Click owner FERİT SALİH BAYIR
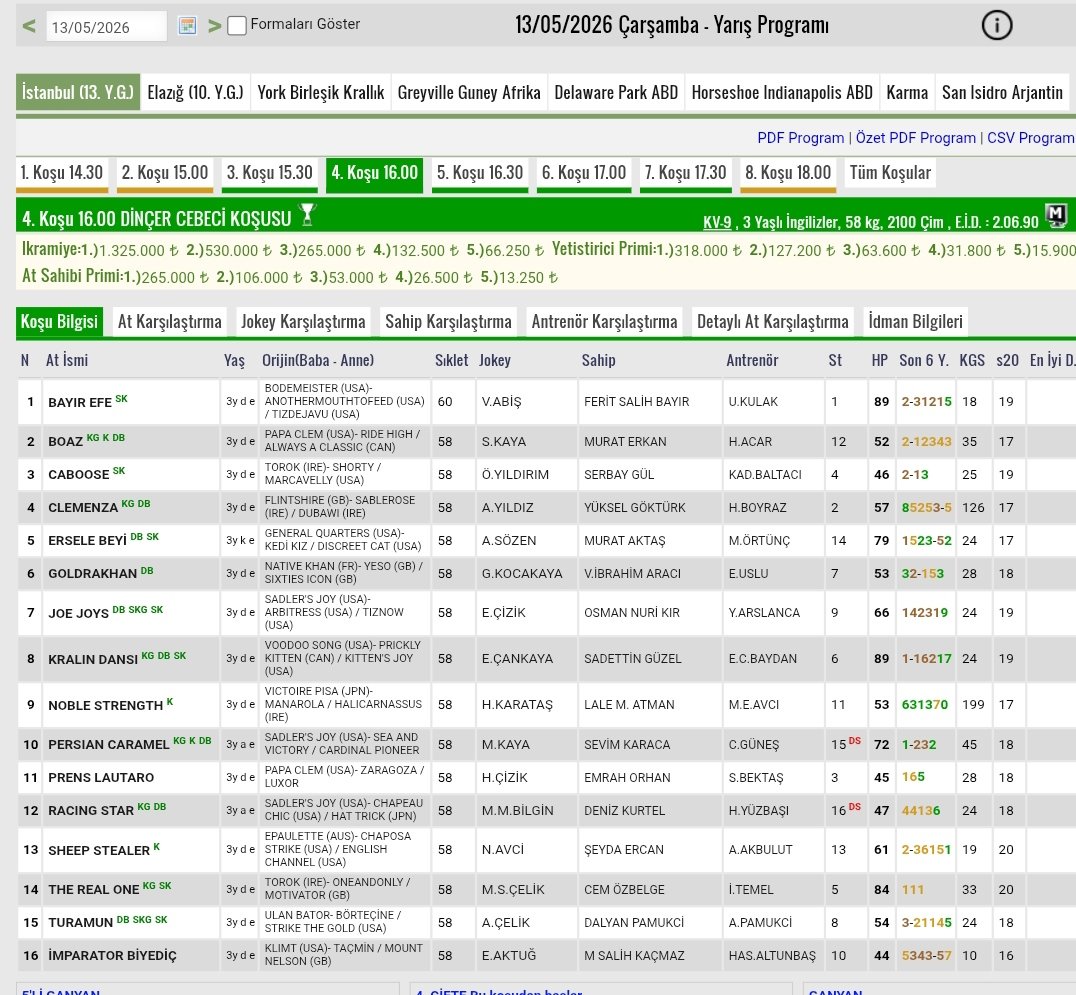 [x=637, y=401]
